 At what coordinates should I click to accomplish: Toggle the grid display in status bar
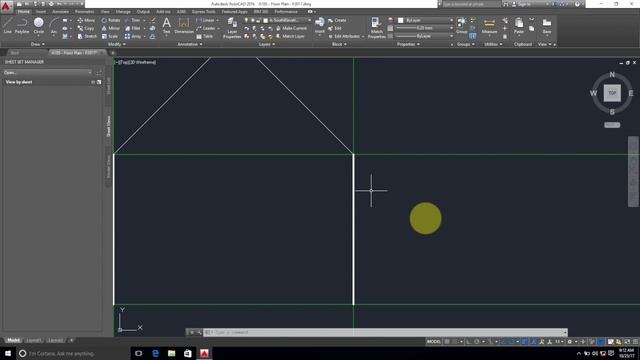(x=447, y=342)
